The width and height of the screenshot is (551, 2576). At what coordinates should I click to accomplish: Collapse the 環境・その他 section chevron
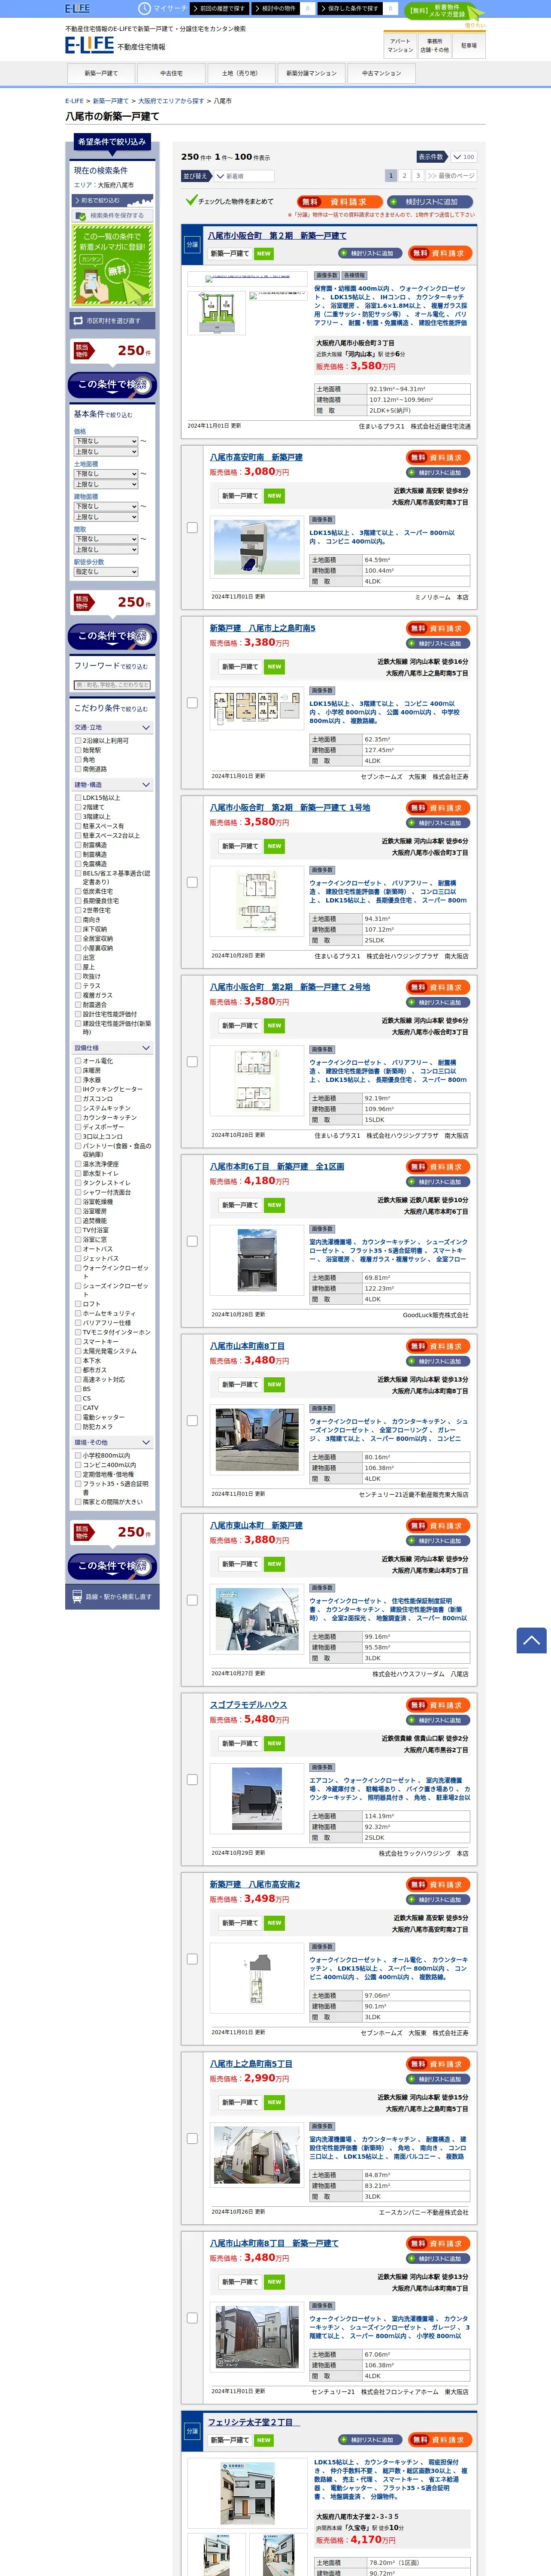coord(146,1442)
